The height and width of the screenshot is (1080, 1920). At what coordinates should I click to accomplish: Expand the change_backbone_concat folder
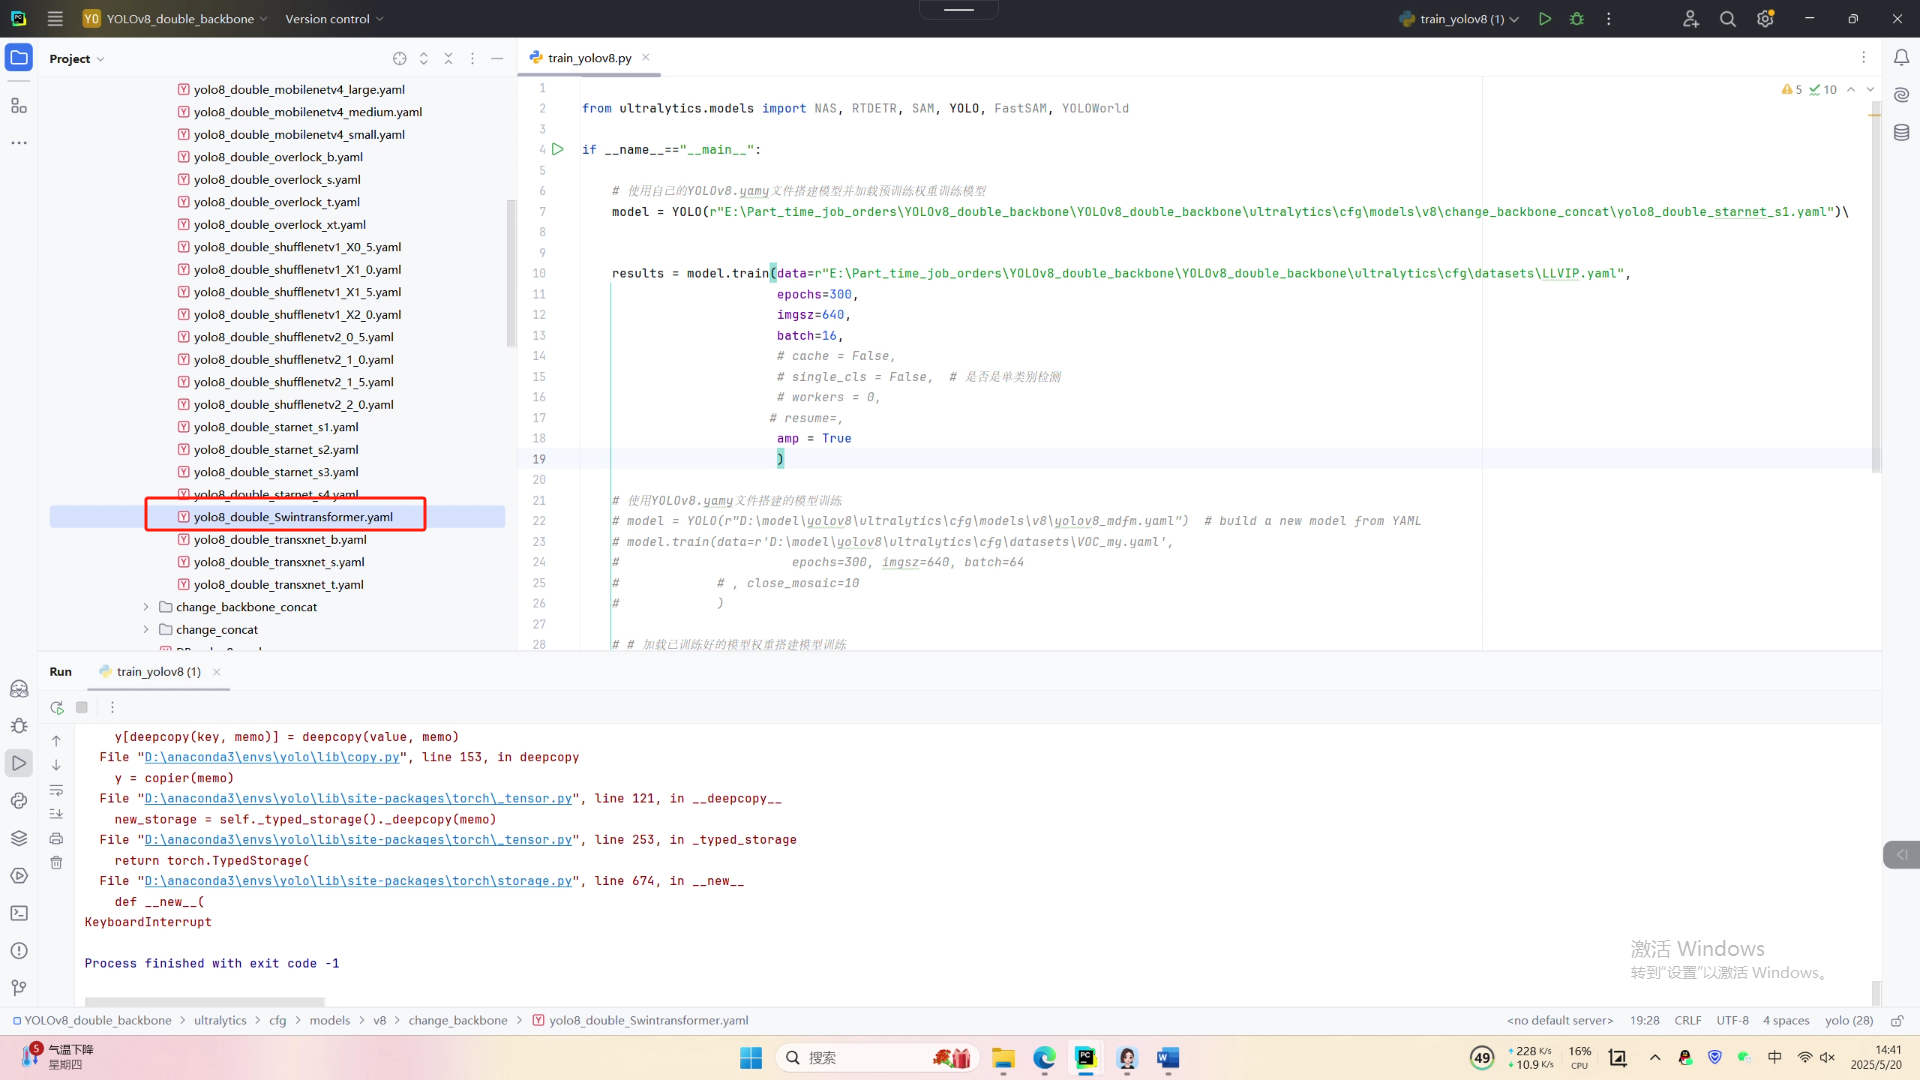tap(146, 607)
